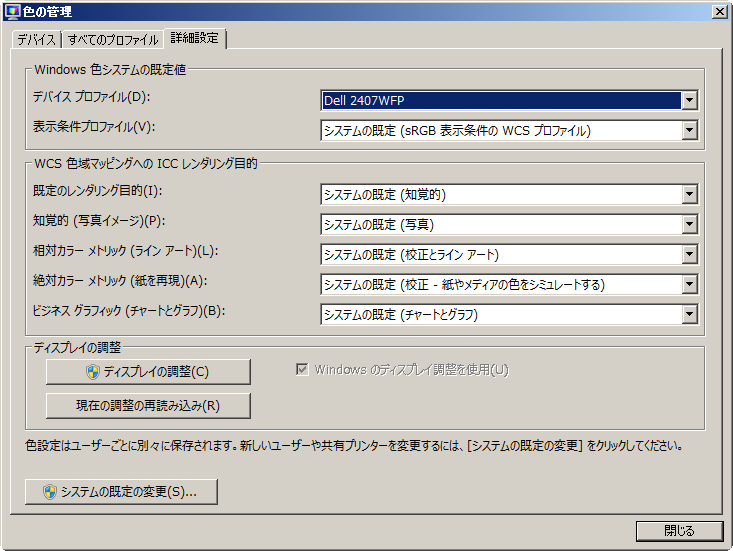The height and width of the screenshot is (551, 733).
Task: Click the Color Management title bar icon
Action: coord(12,11)
